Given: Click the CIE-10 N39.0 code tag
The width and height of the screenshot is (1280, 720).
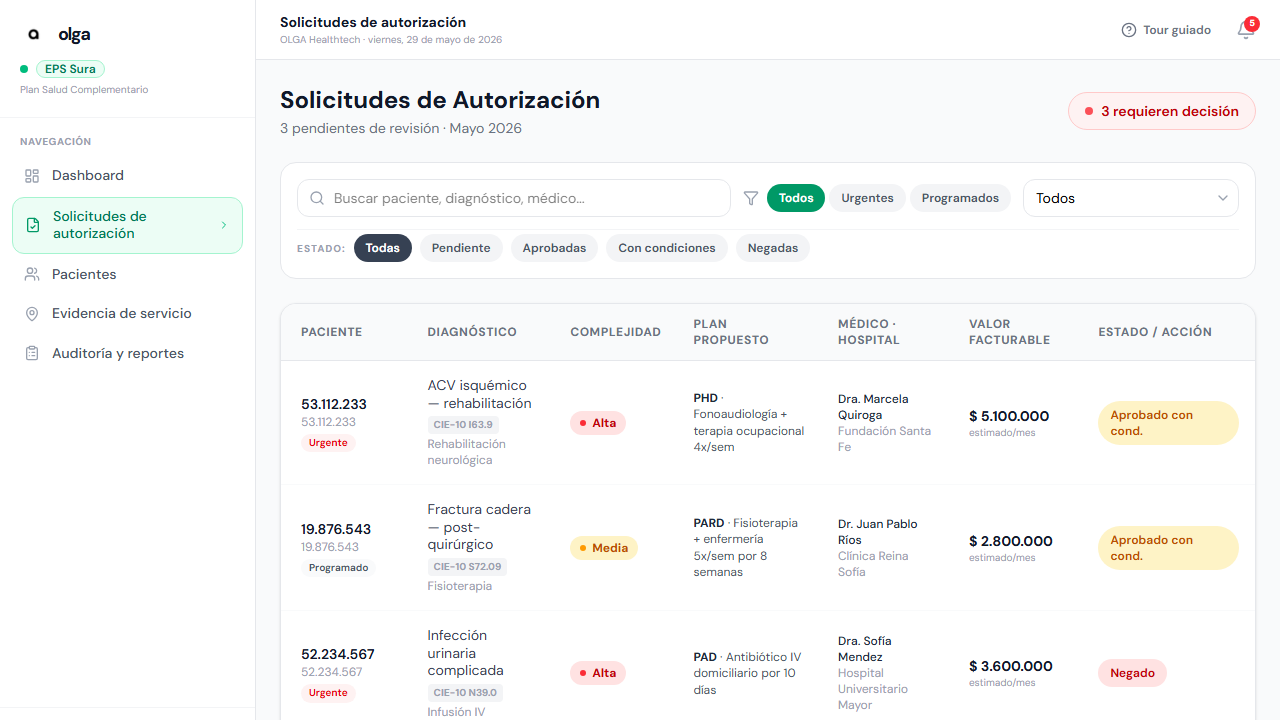Looking at the screenshot, I should click(x=465, y=693).
